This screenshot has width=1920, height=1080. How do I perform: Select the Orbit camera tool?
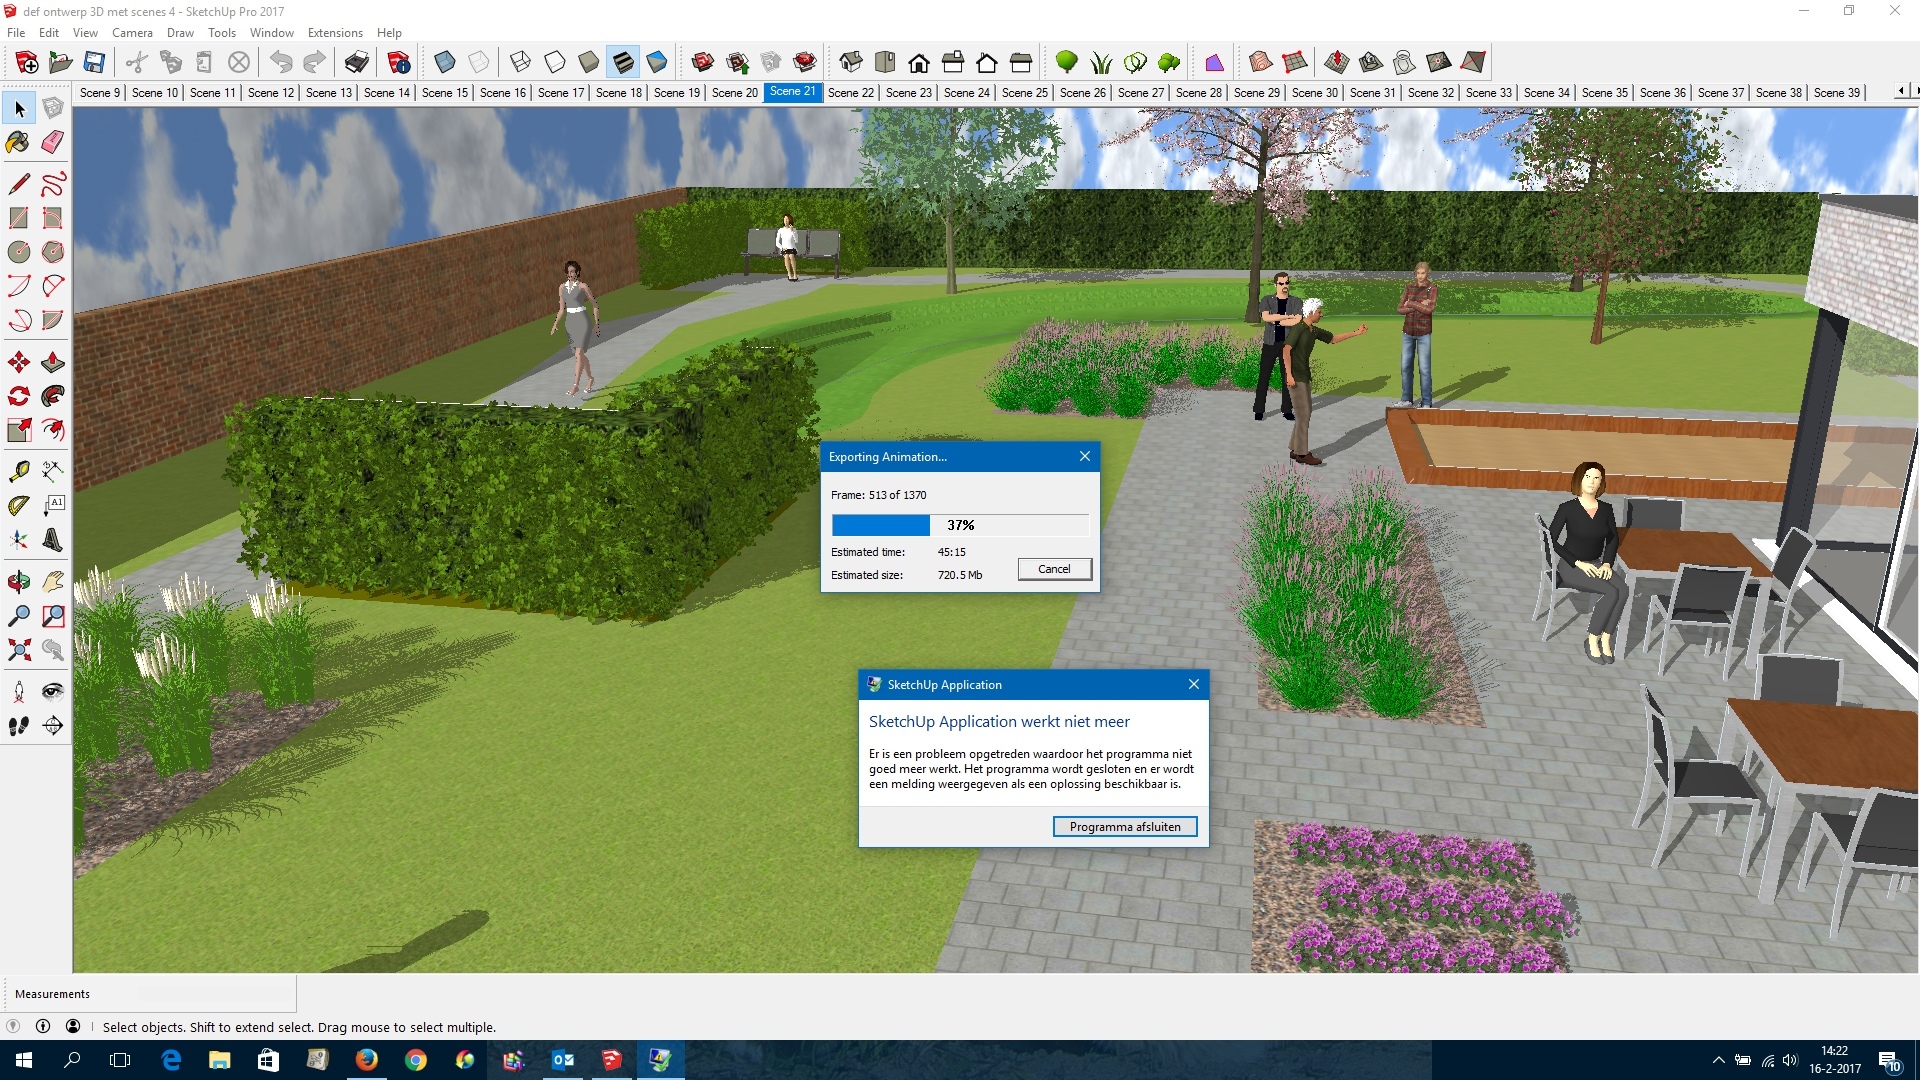click(x=18, y=581)
